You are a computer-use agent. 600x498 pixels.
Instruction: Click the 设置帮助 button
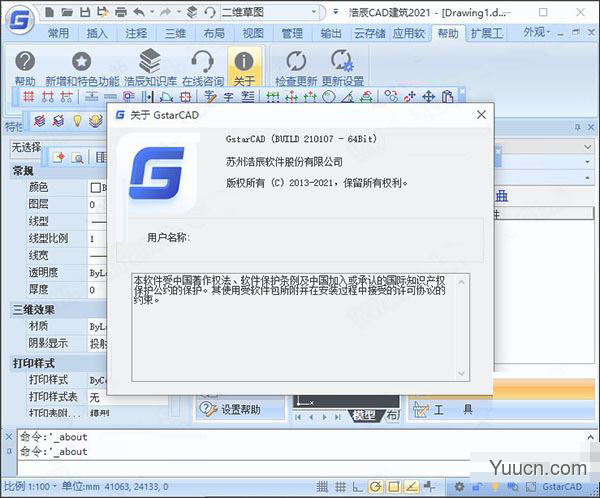(240, 410)
